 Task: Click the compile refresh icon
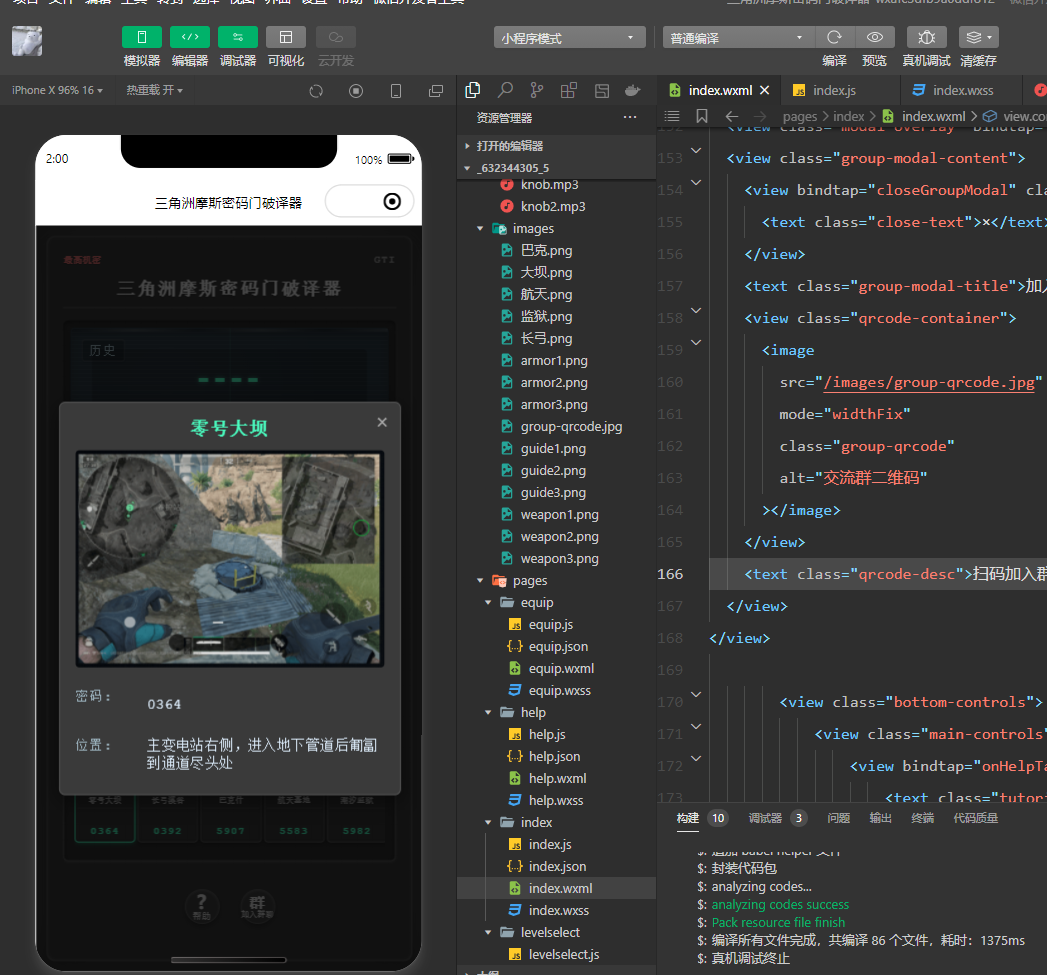pyautogui.click(x=834, y=38)
